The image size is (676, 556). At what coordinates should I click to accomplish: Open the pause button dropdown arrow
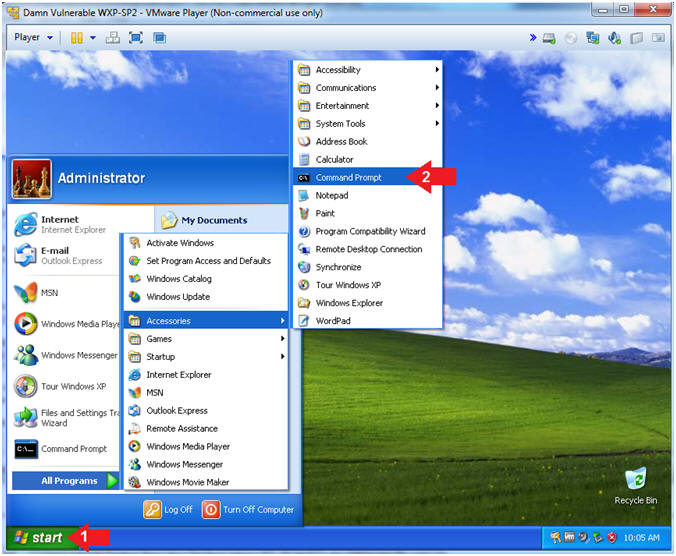pyautogui.click(x=93, y=38)
